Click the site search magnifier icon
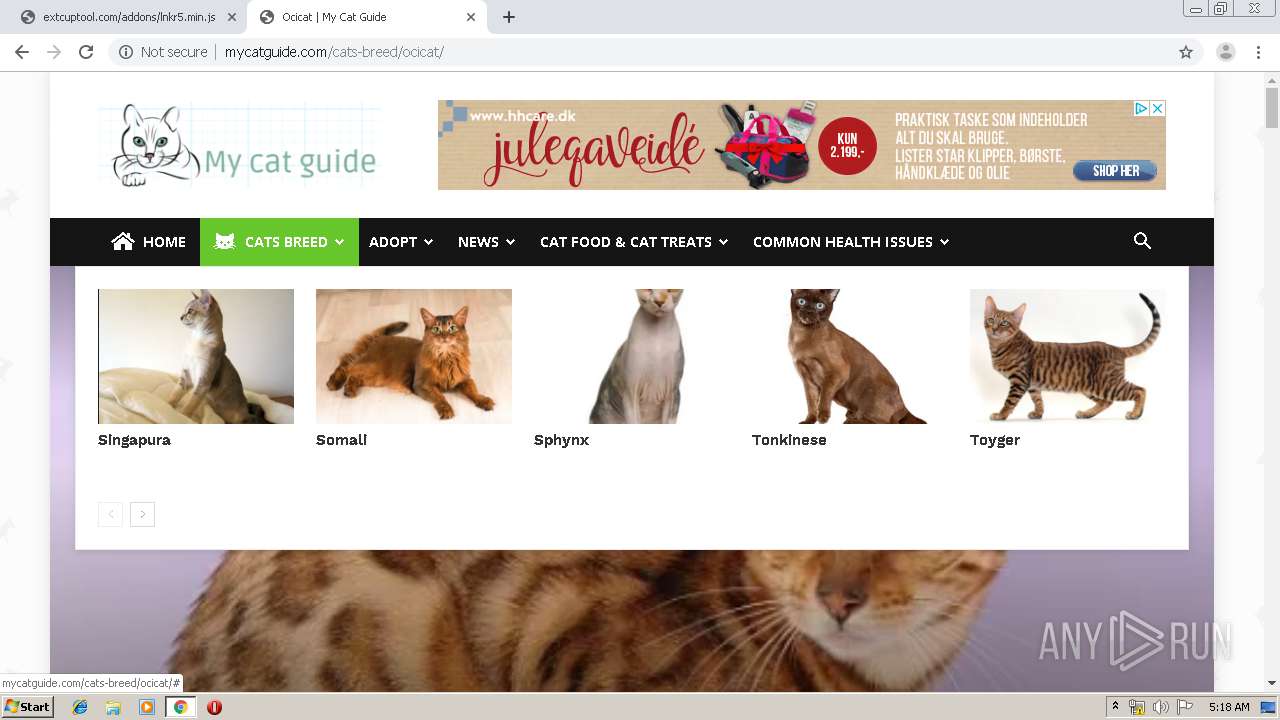Viewport: 1280px width, 720px height. pyautogui.click(x=1142, y=241)
